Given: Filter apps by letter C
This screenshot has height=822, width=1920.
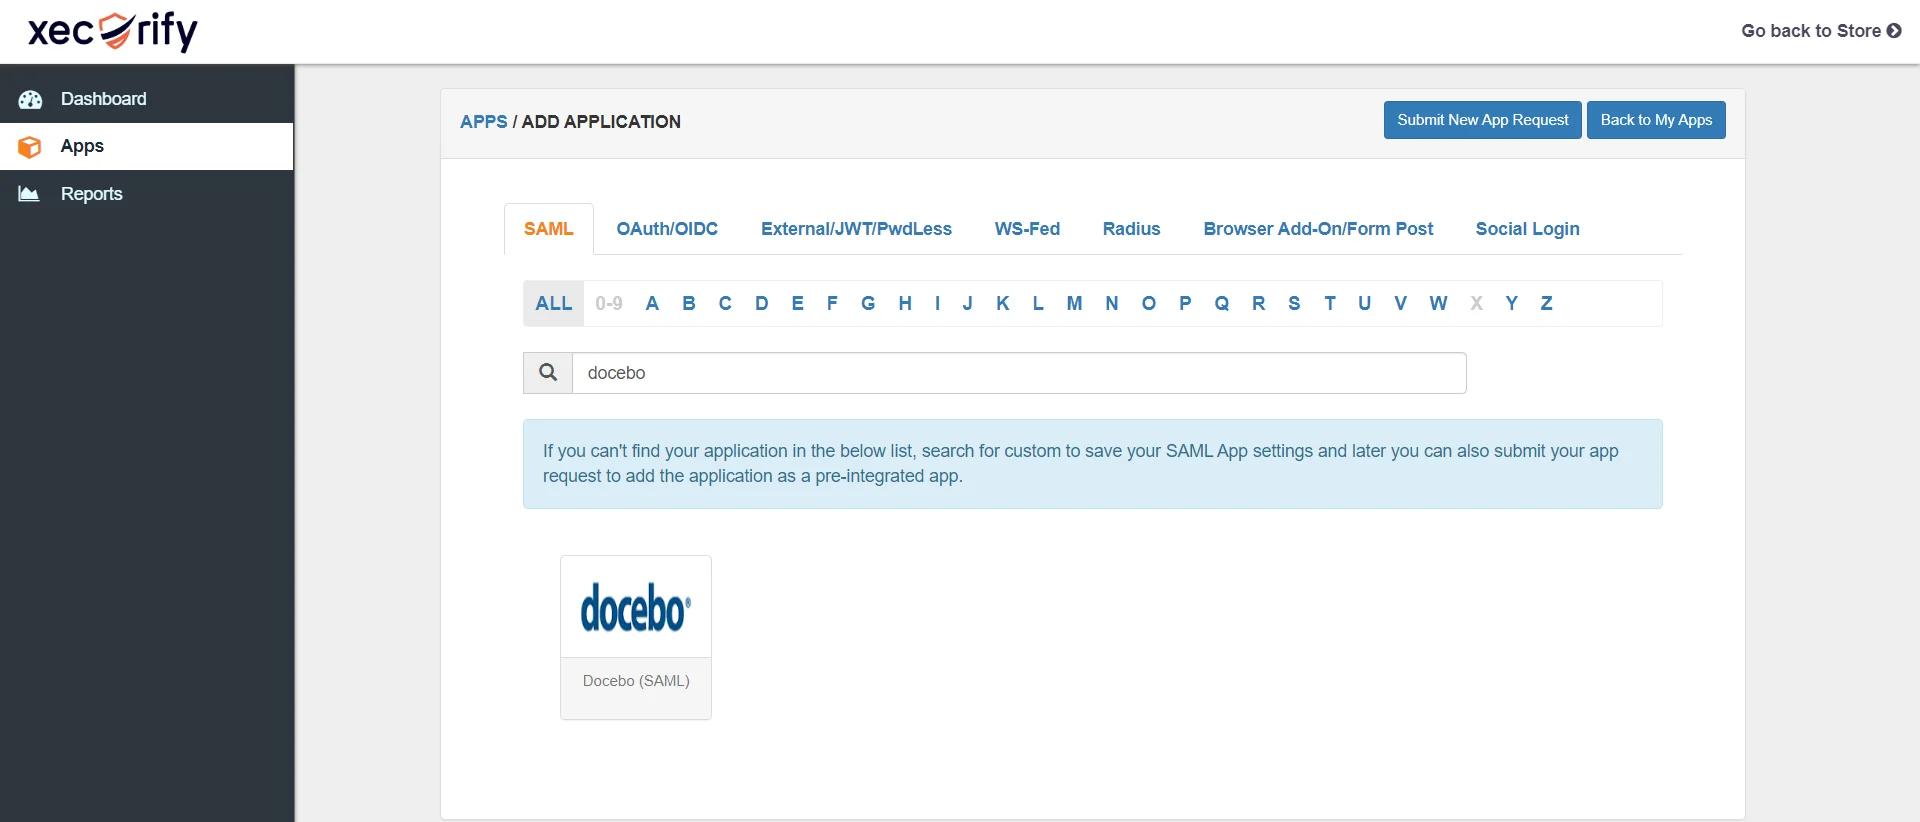Looking at the screenshot, I should point(725,304).
